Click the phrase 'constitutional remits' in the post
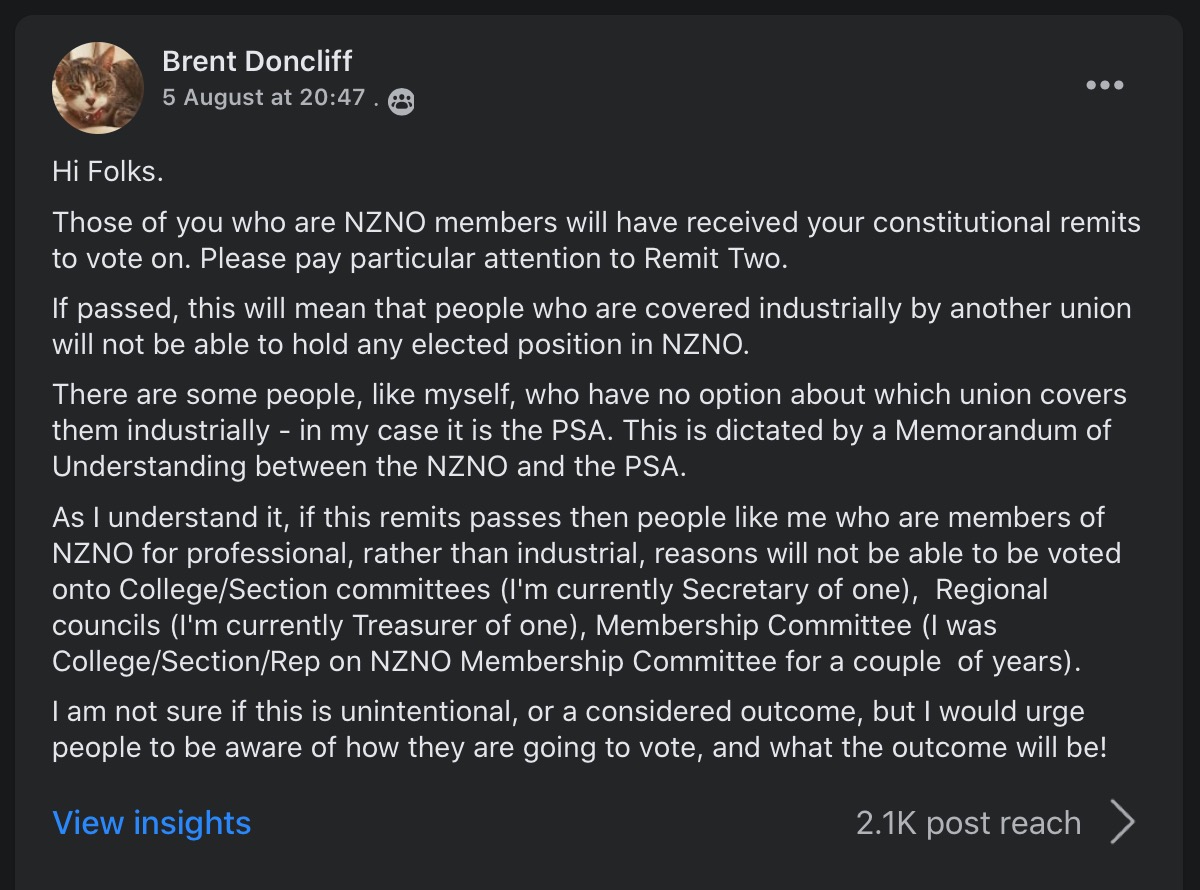The image size is (1200, 890). [x=974, y=222]
